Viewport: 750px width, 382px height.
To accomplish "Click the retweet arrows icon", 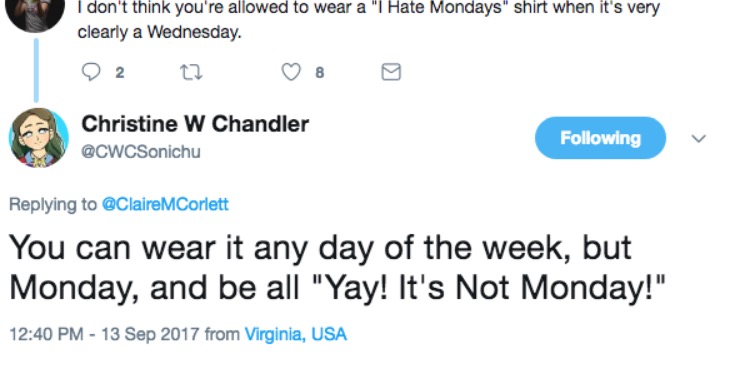I will (x=191, y=73).
